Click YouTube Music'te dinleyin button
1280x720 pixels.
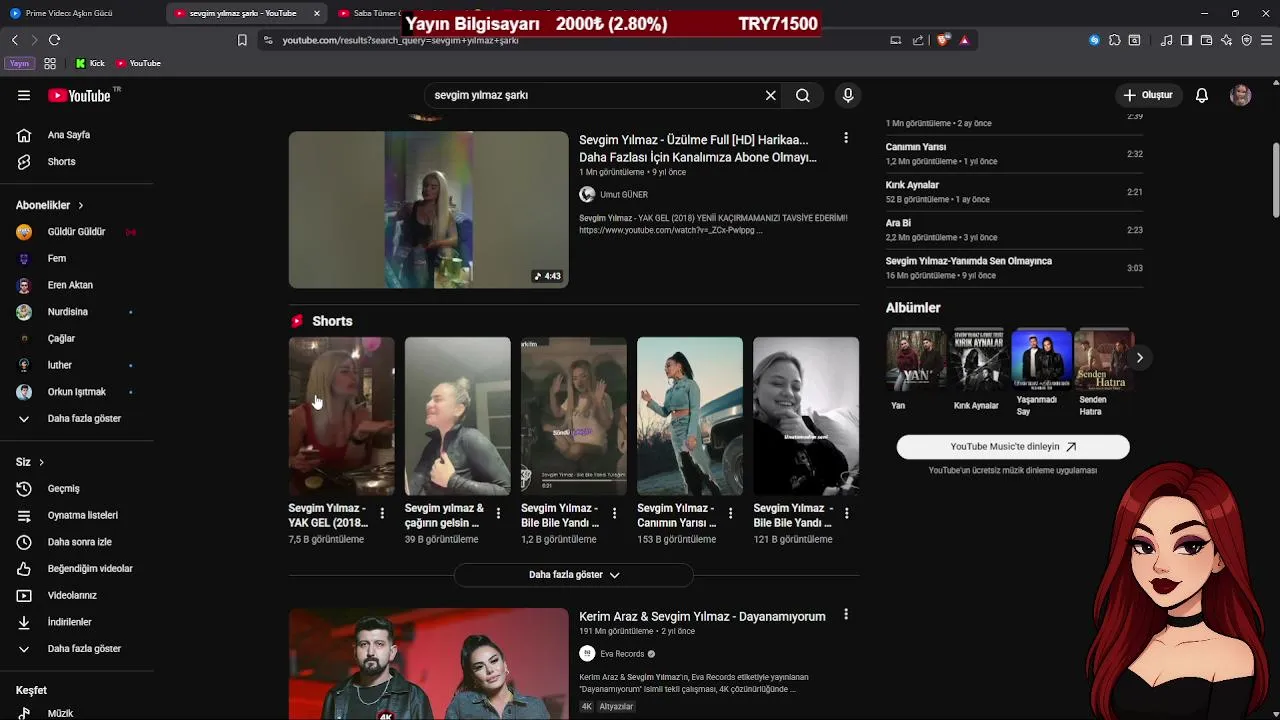point(1013,447)
